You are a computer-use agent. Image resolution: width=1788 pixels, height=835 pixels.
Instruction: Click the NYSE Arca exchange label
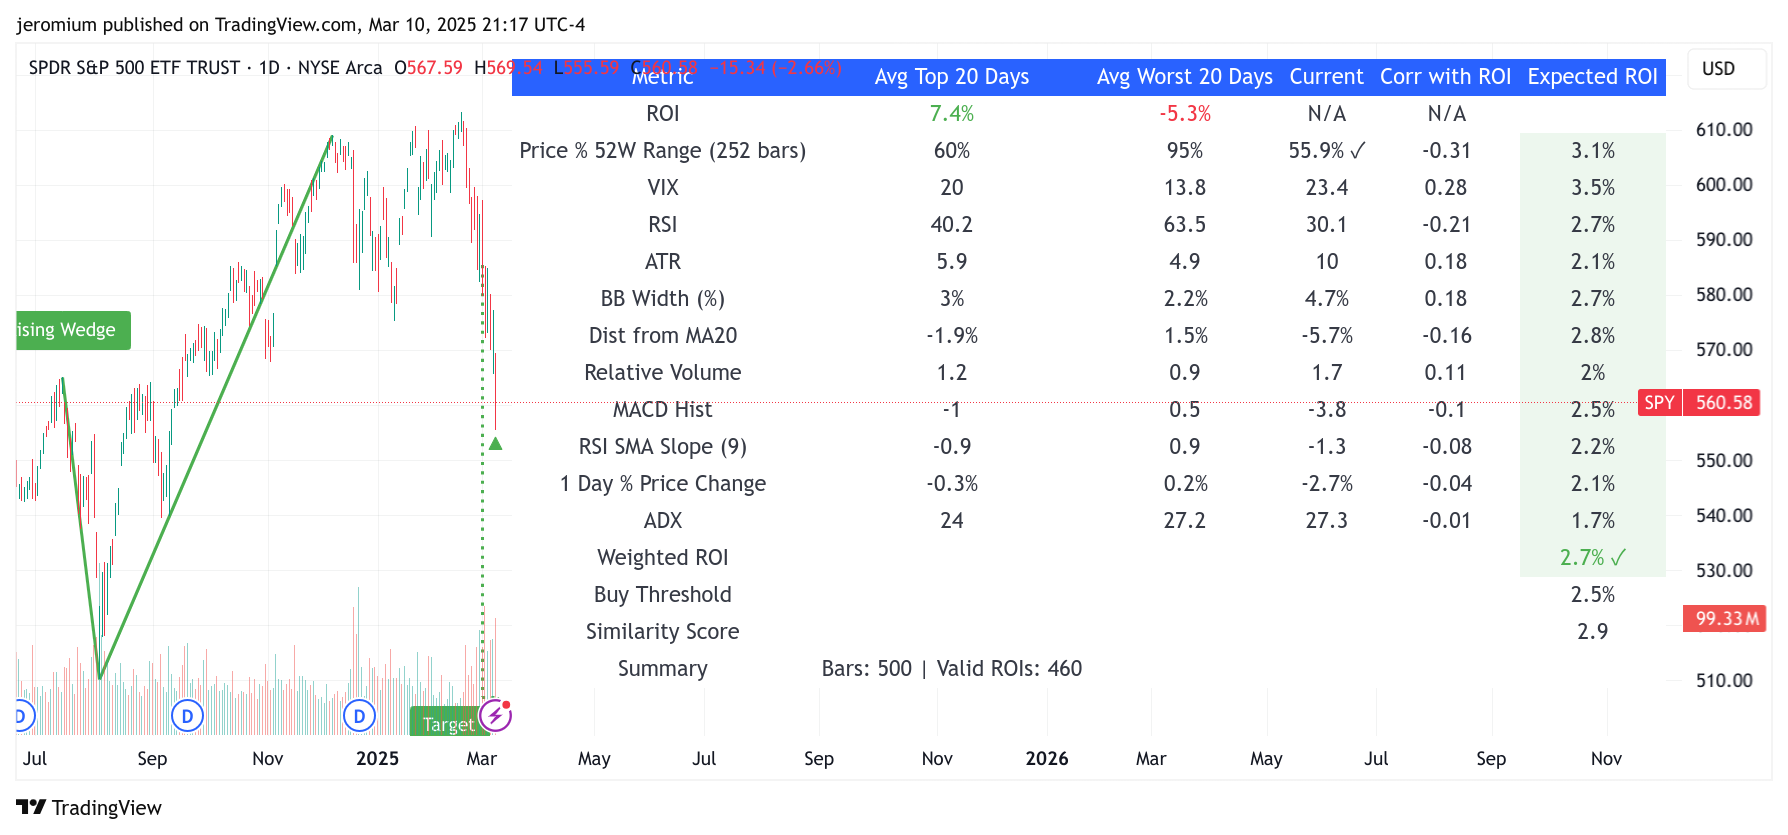tap(340, 68)
